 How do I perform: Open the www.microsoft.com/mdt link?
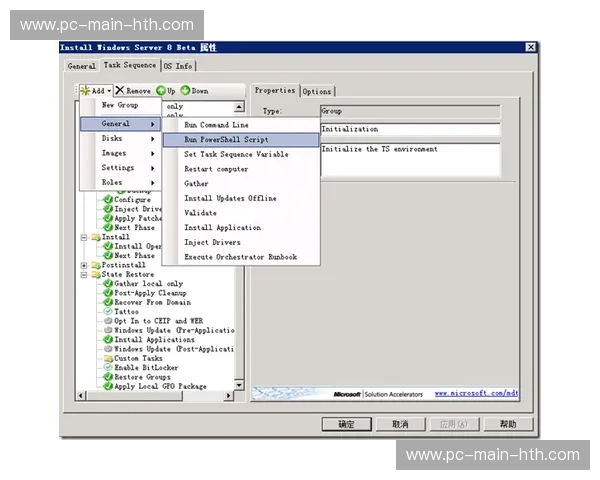point(476,393)
